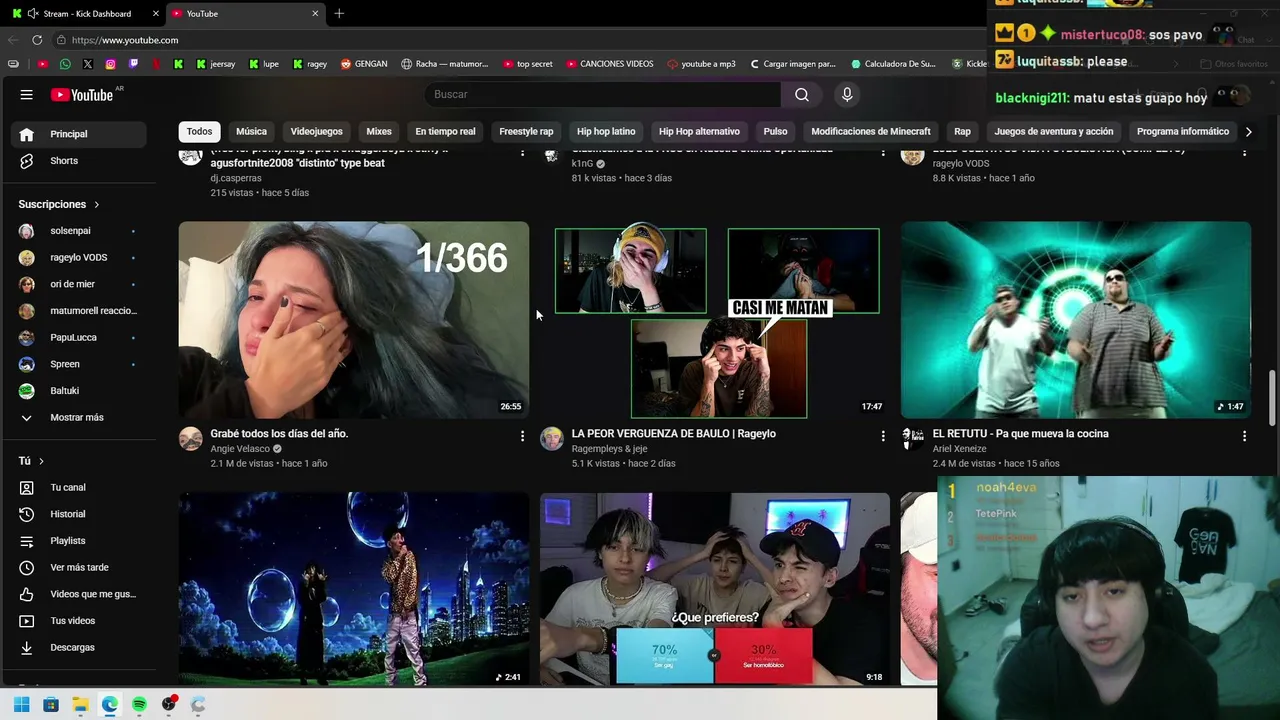This screenshot has width=1280, height=720.
Task: Open Tus videos in the sidebar
Action: click(x=80, y=621)
